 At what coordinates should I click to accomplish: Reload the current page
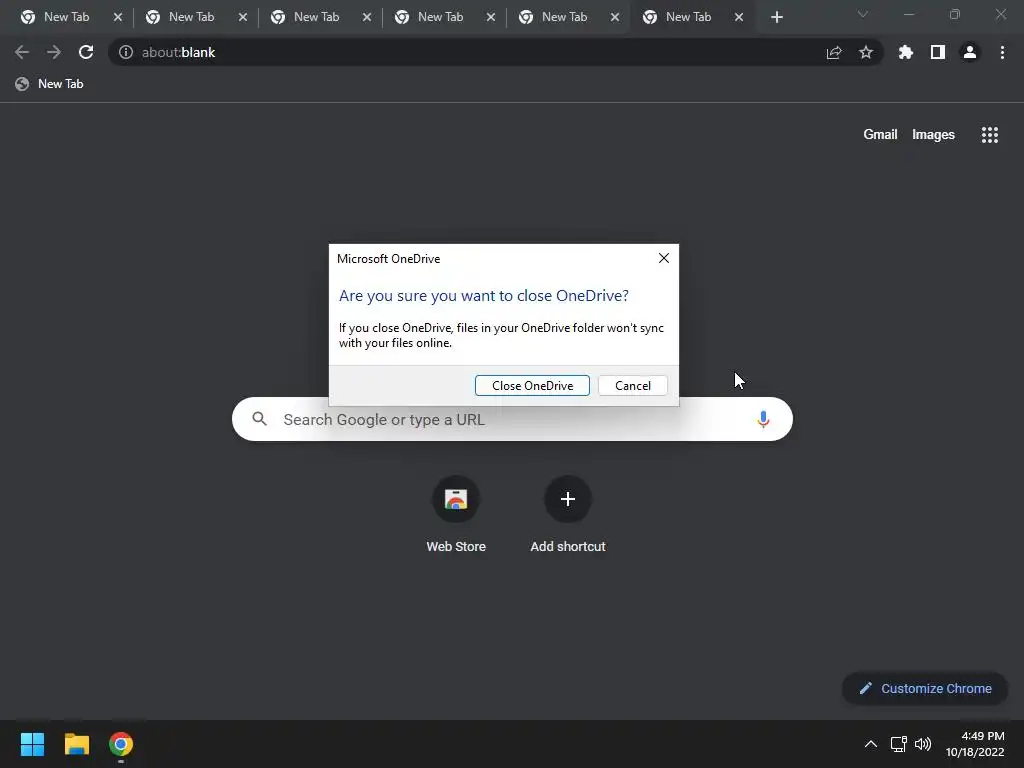[x=86, y=52]
